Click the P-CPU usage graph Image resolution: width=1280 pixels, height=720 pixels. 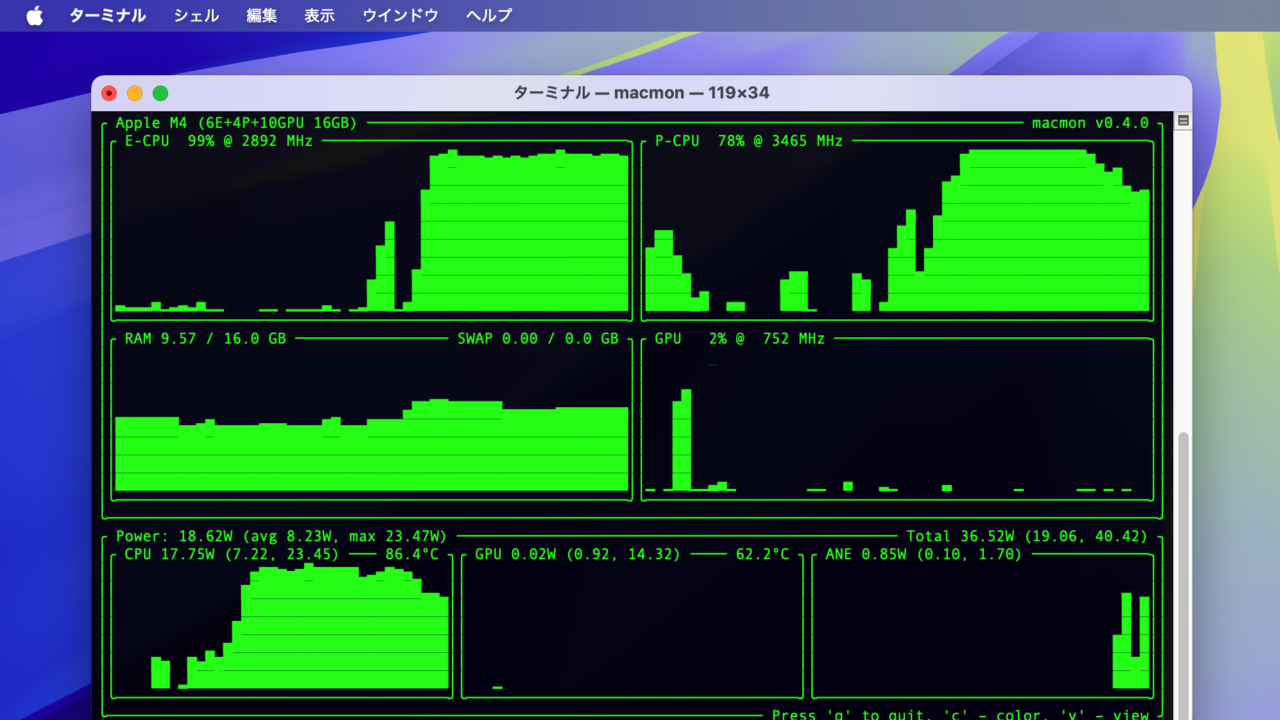pos(897,231)
